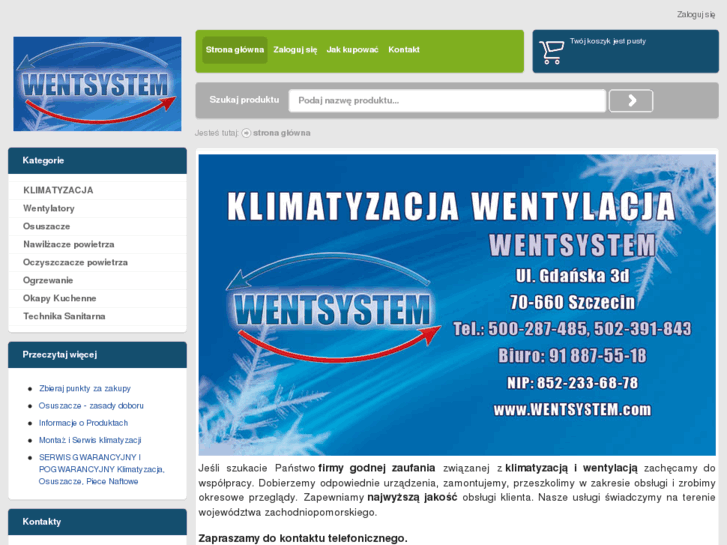
Task: Click the Zapraszamy do kontaktu telefonicznego text
Action: point(303,539)
